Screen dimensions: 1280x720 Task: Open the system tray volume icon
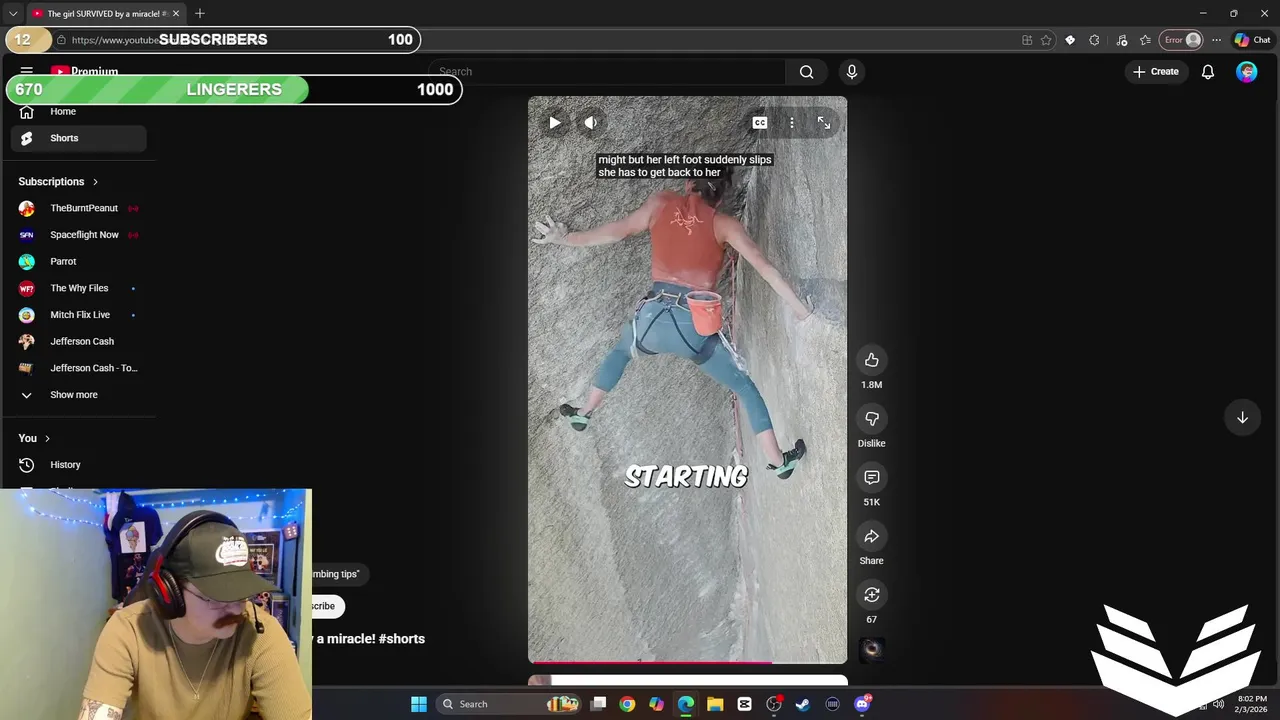click(x=1218, y=704)
